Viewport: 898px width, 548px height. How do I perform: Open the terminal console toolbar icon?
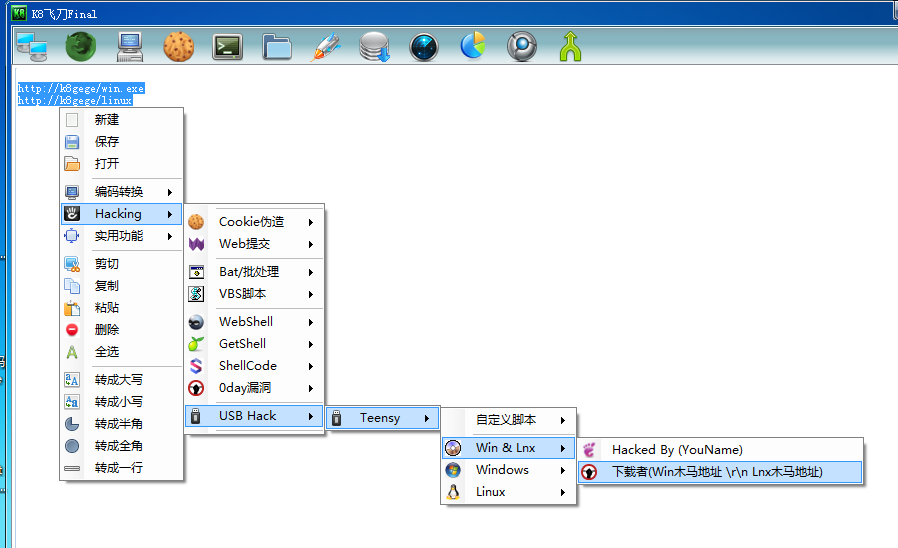pyautogui.click(x=228, y=46)
